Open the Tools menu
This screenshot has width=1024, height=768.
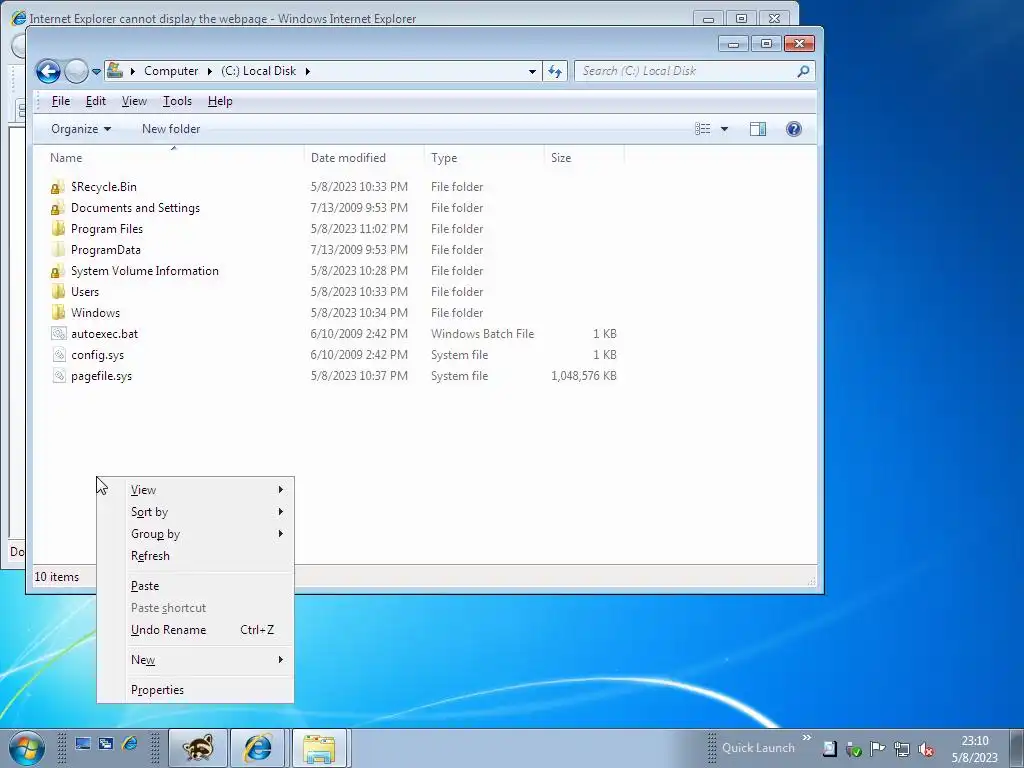click(177, 101)
